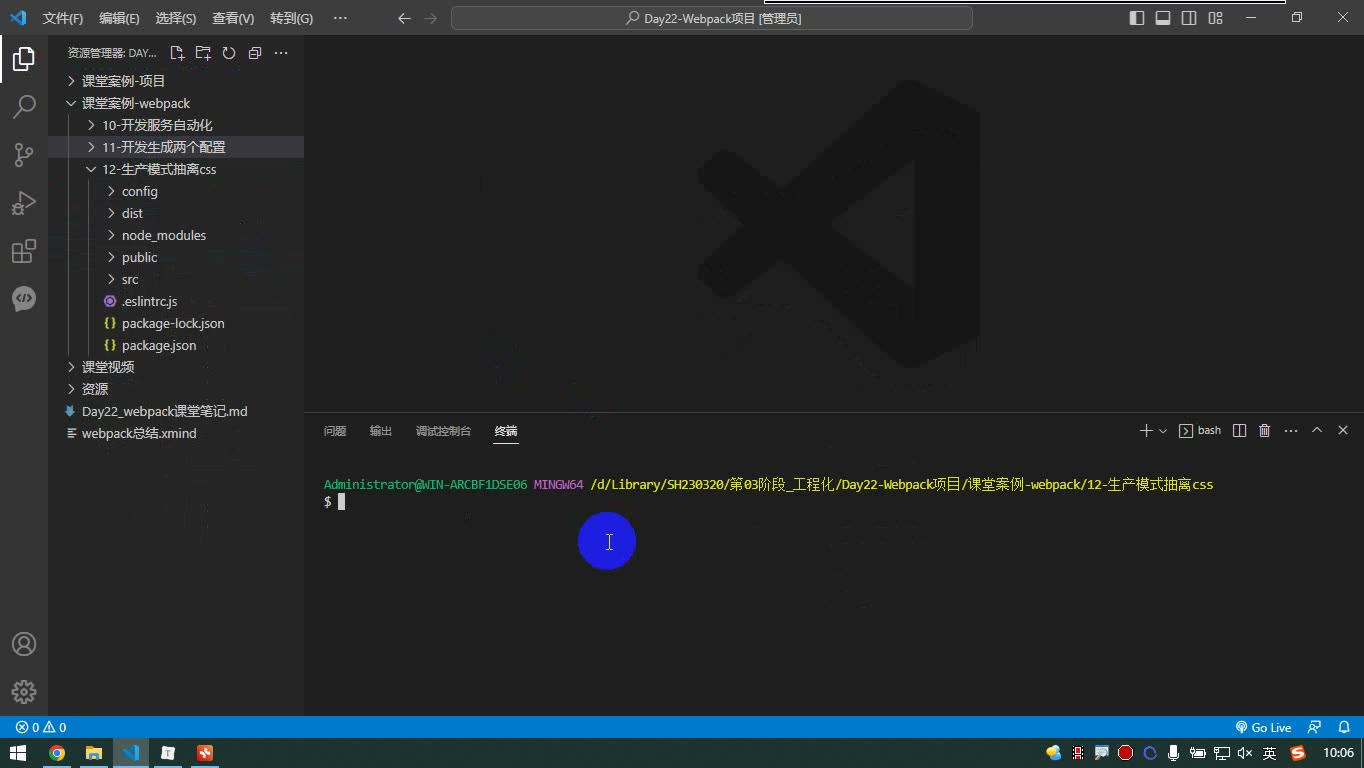Open the Manage gear settings menu
Screen dimensions: 1364x768
[x=24, y=692]
